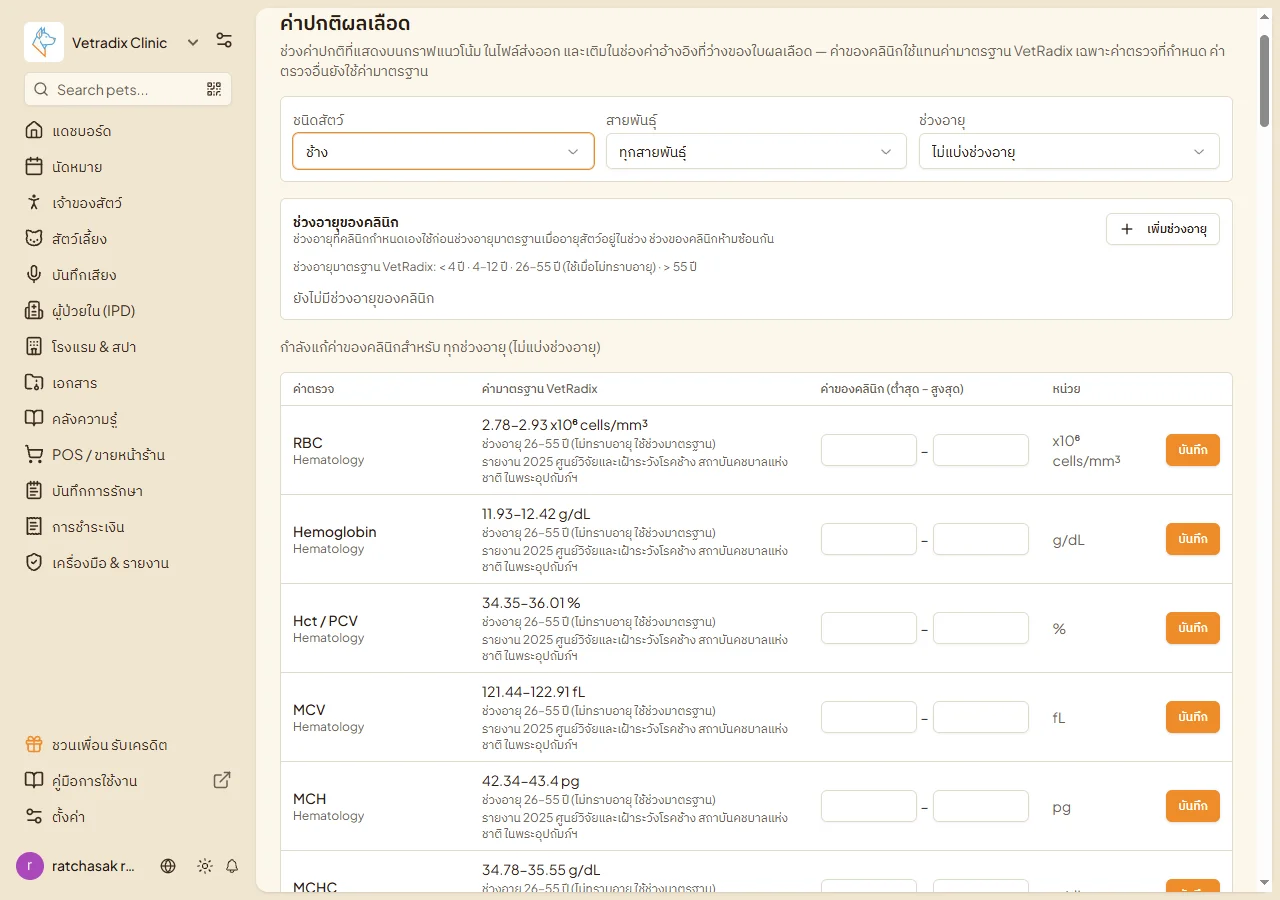Save the Hemoglobin row with บันทึก

point(1193,539)
